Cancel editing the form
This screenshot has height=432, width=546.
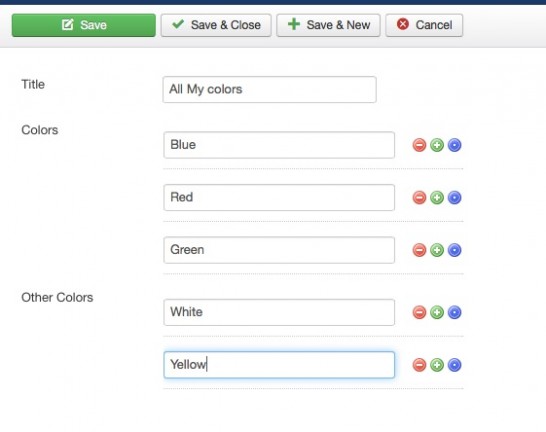pyautogui.click(x=424, y=25)
